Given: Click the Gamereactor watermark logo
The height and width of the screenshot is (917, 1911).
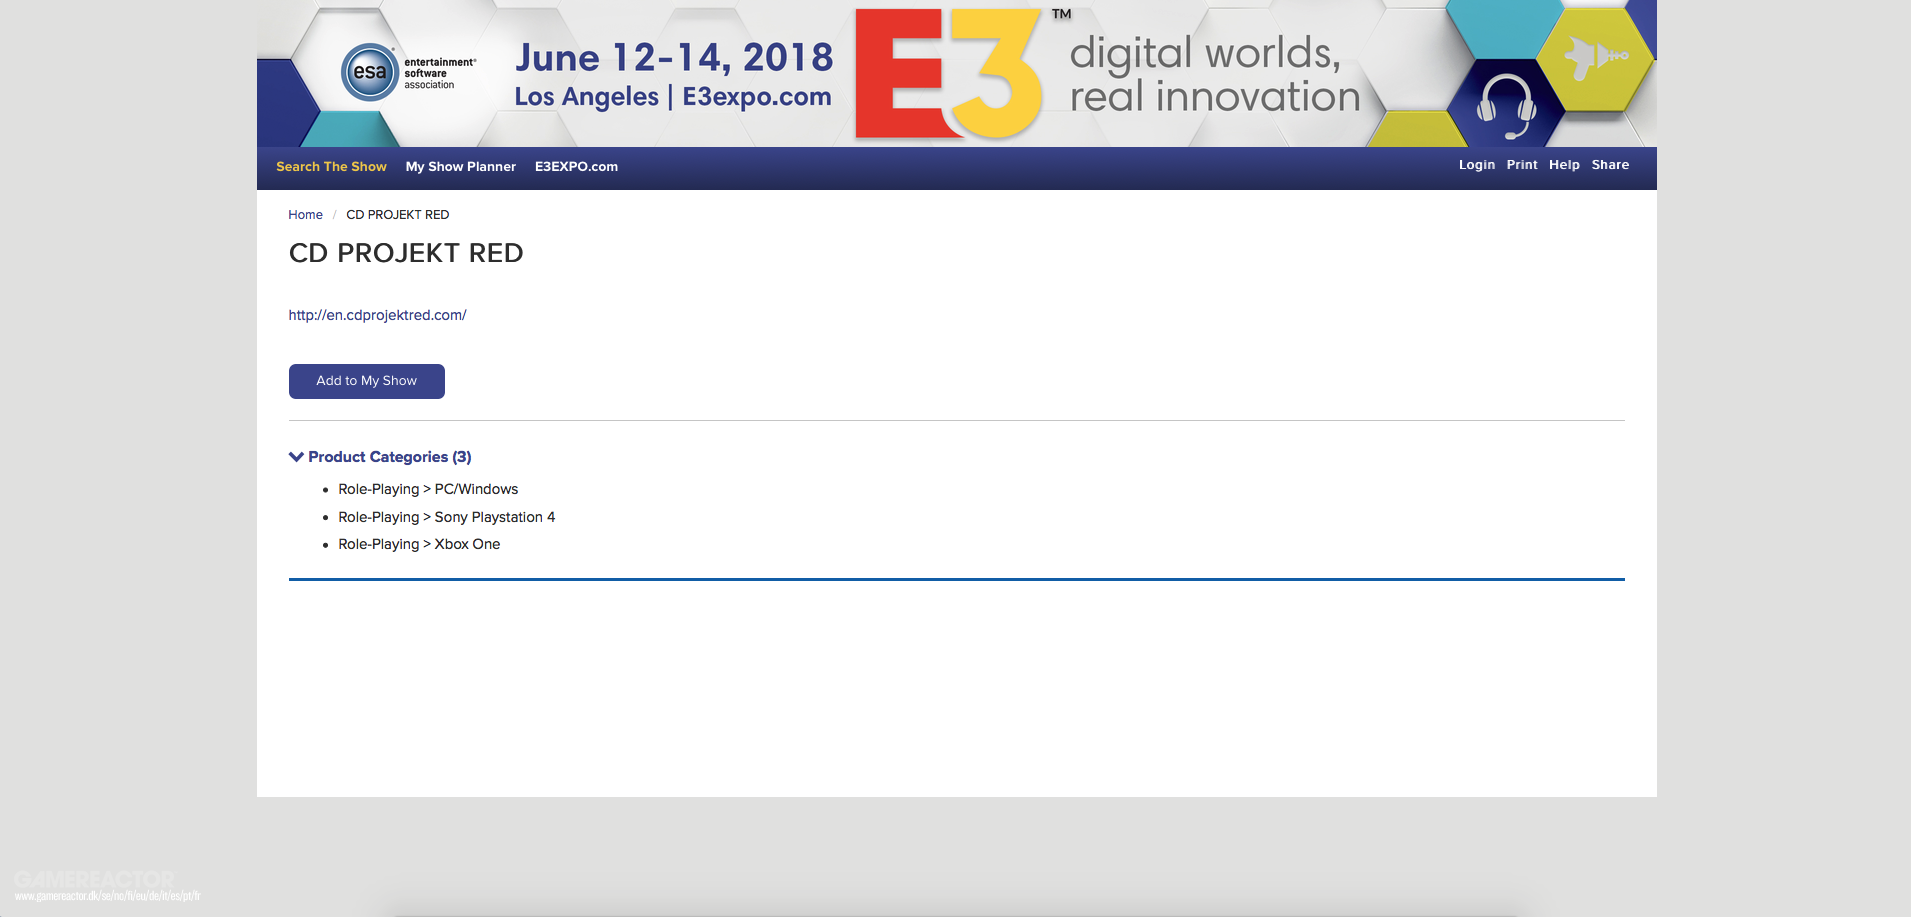Looking at the screenshot, I should 95,881.
